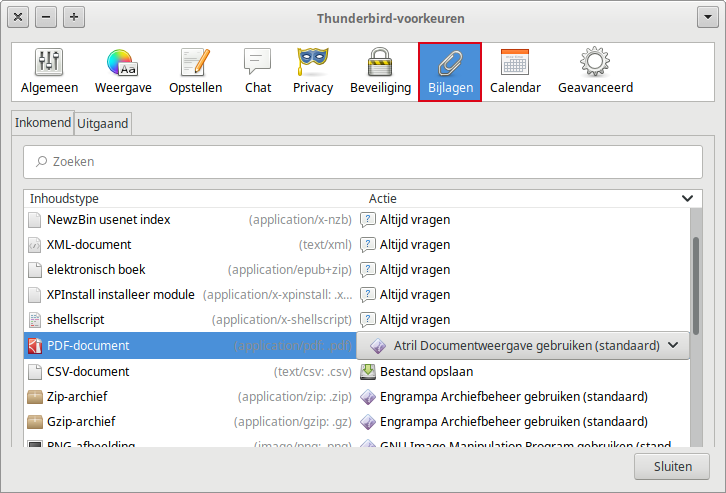Click the (application/x-nzb) type label
The height and width of the screenshot is (493, 726).
tap(300, 220)
